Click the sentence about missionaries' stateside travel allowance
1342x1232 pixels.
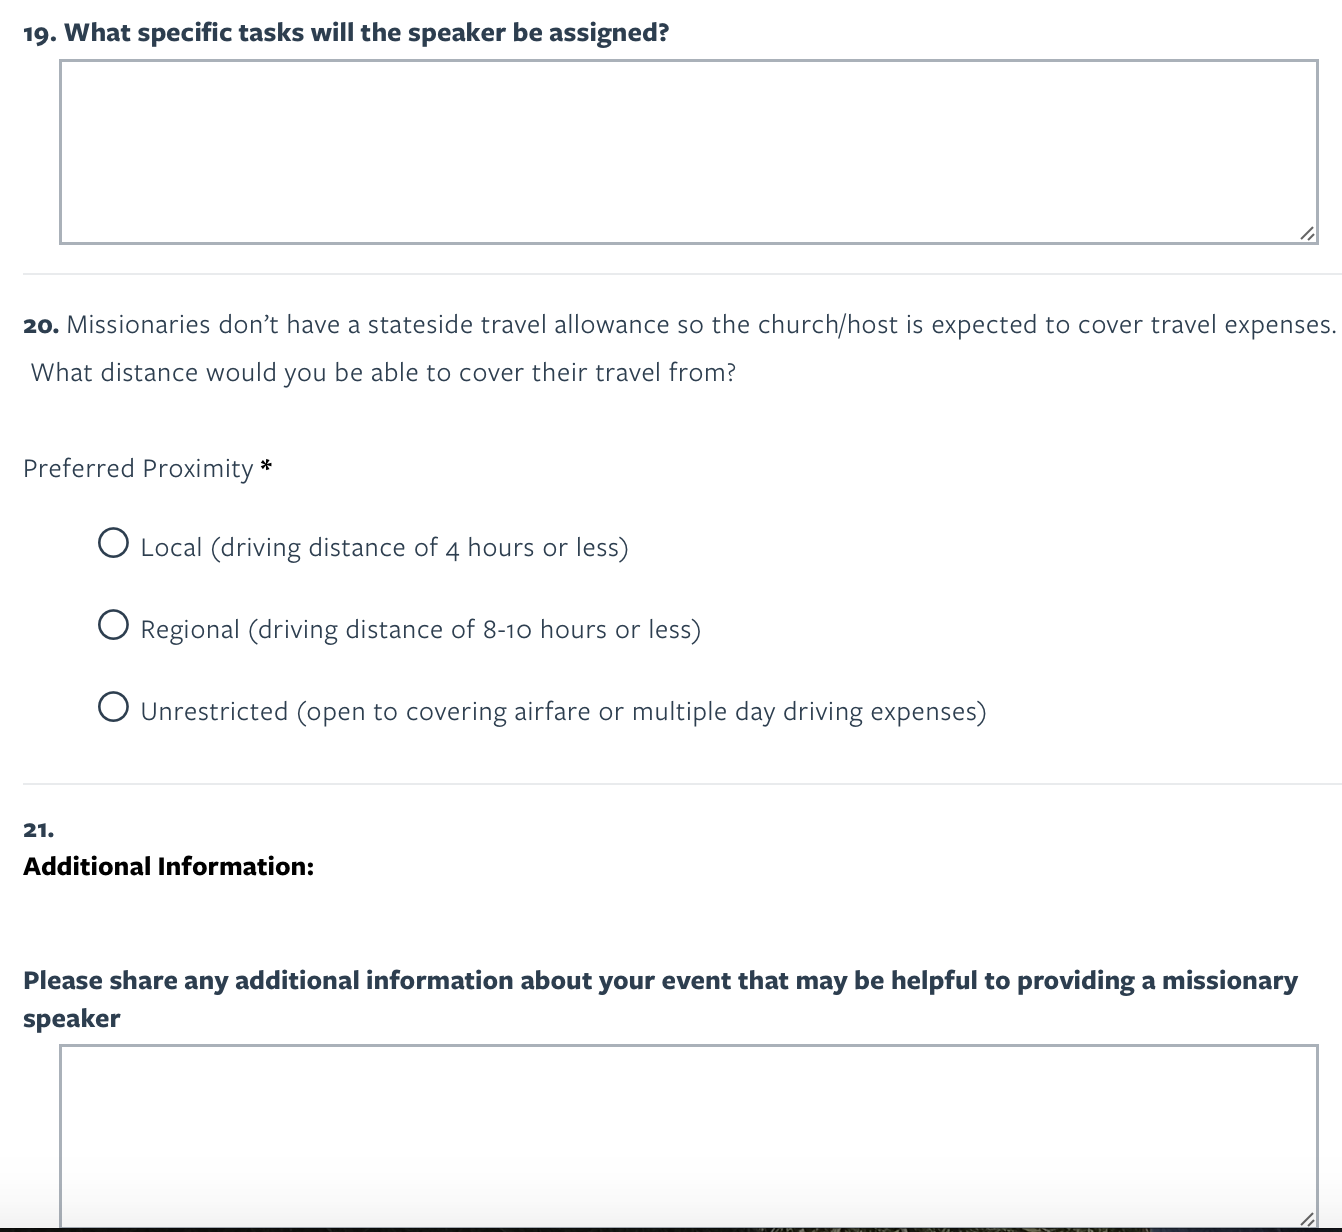point(700,325)
